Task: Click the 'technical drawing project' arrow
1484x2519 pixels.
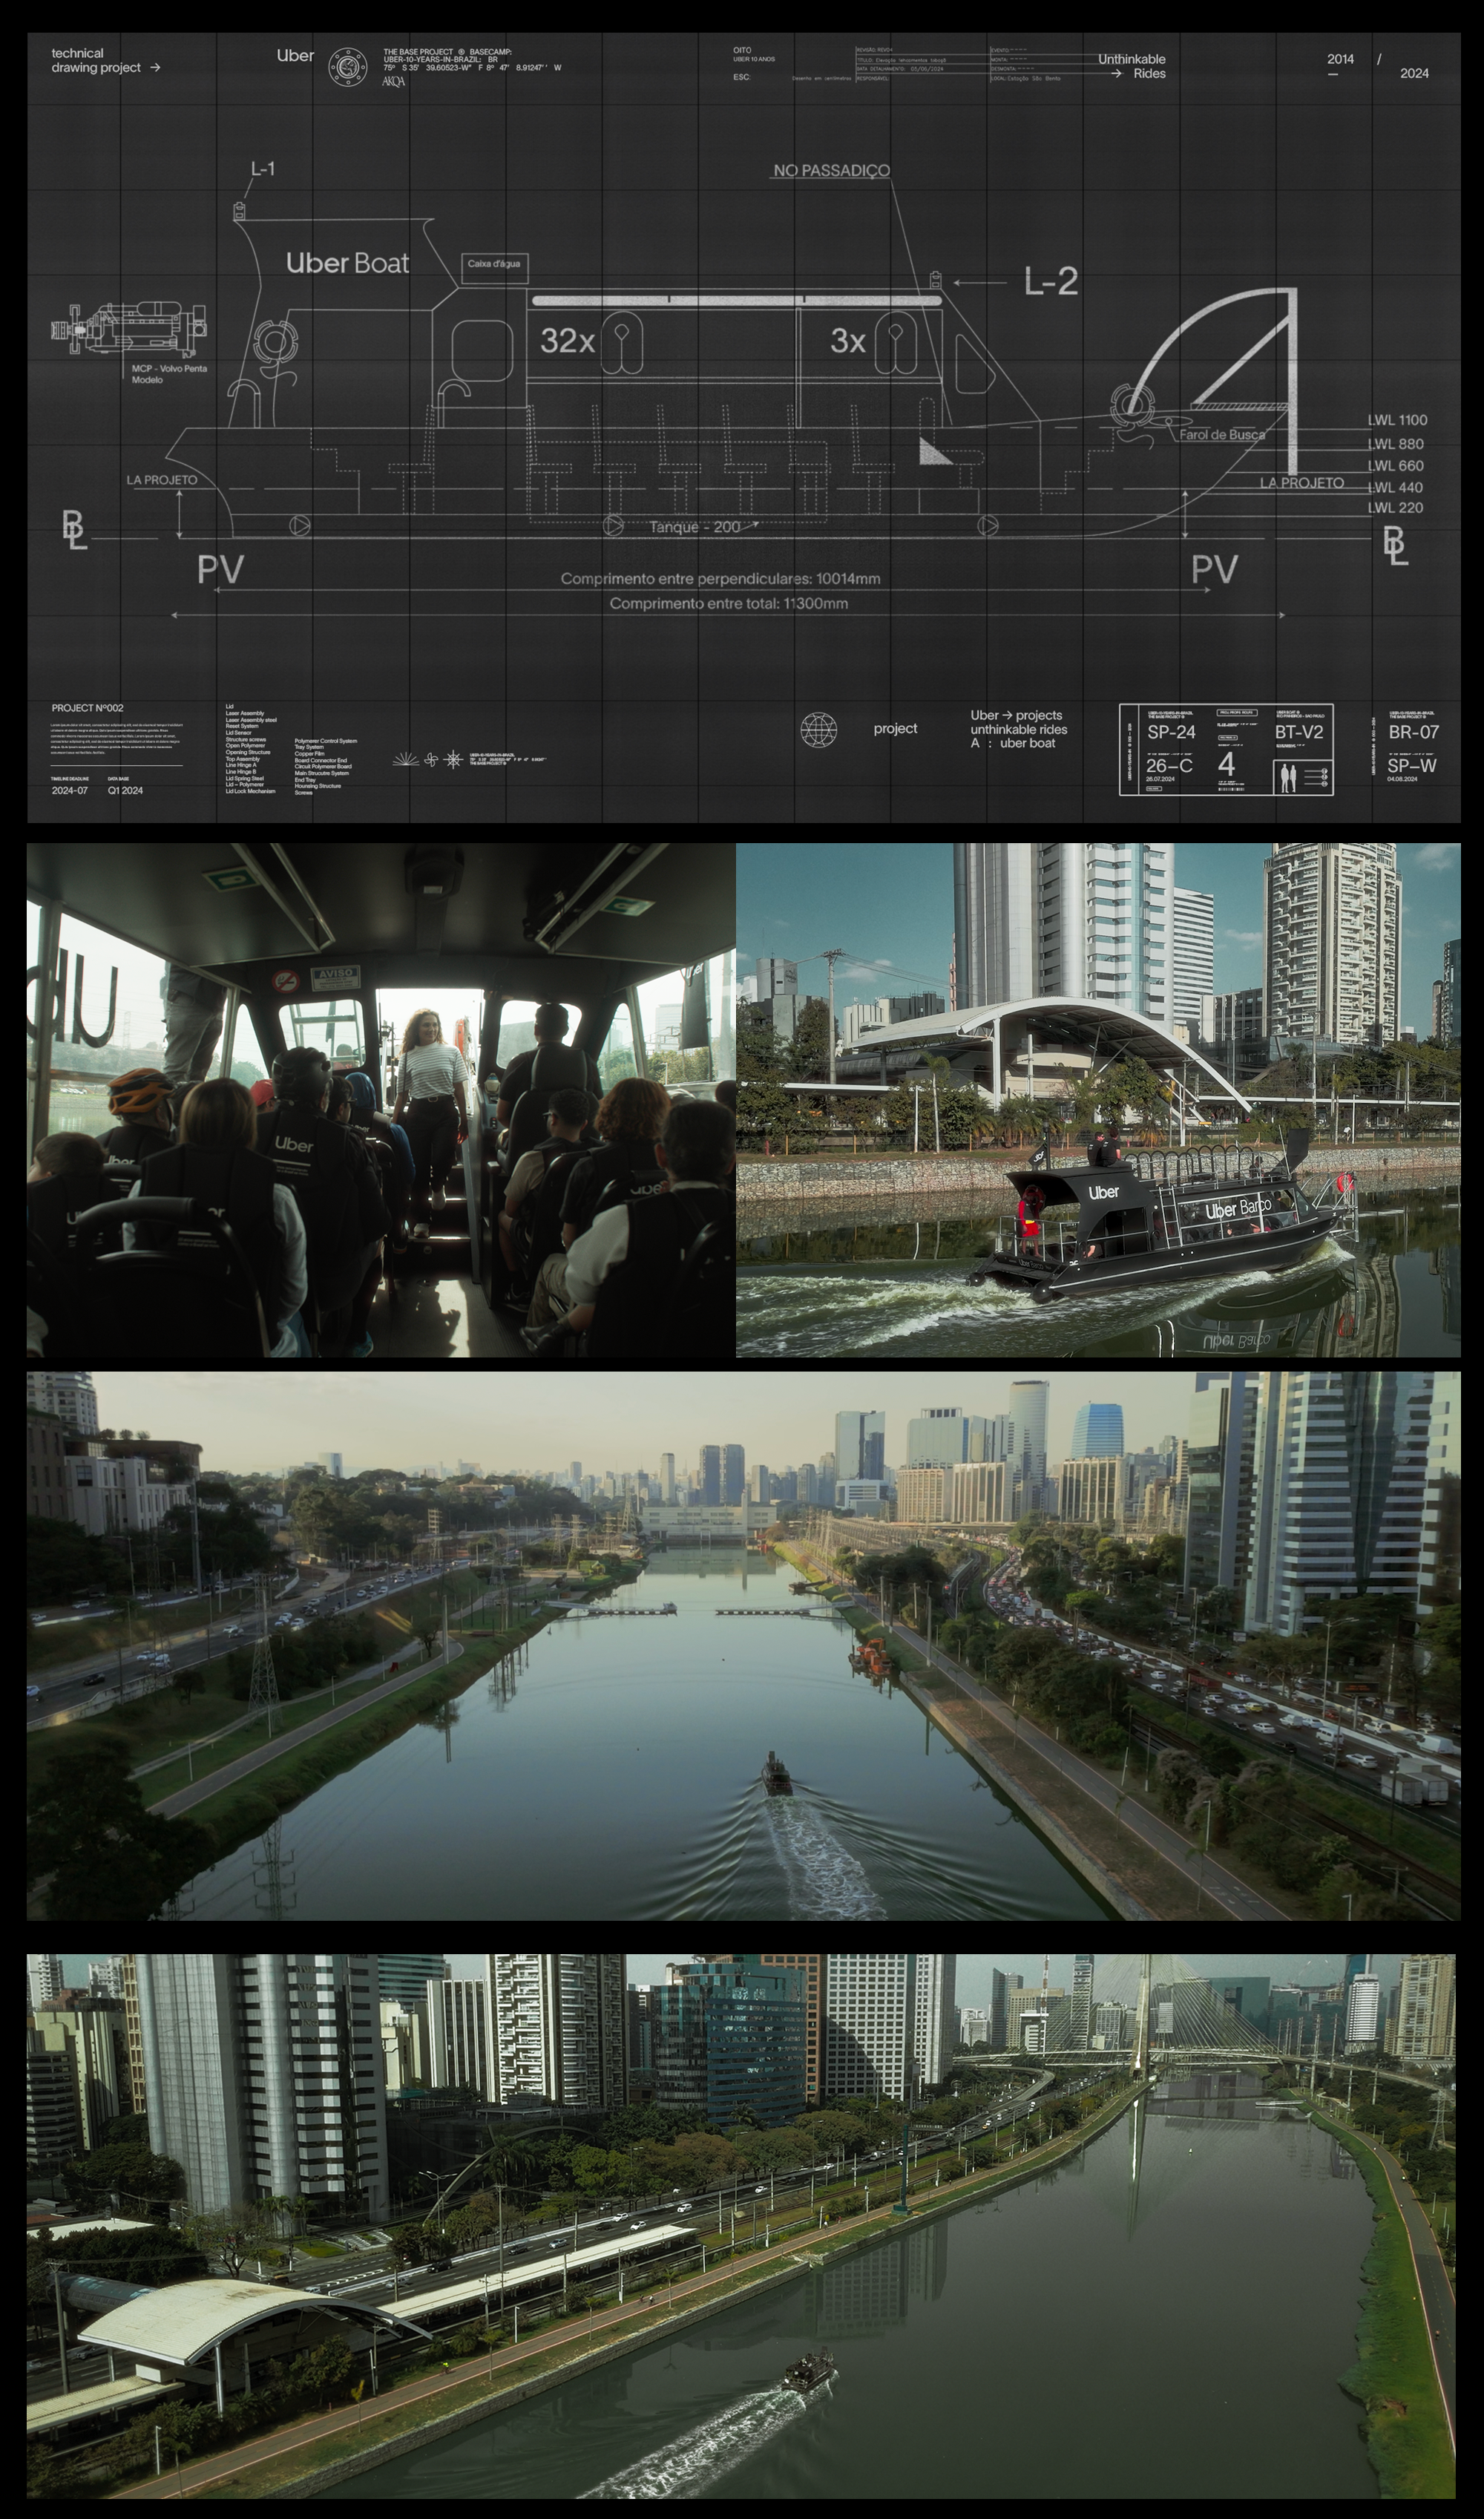Action: pyautogui.click(x=155, y=68)
